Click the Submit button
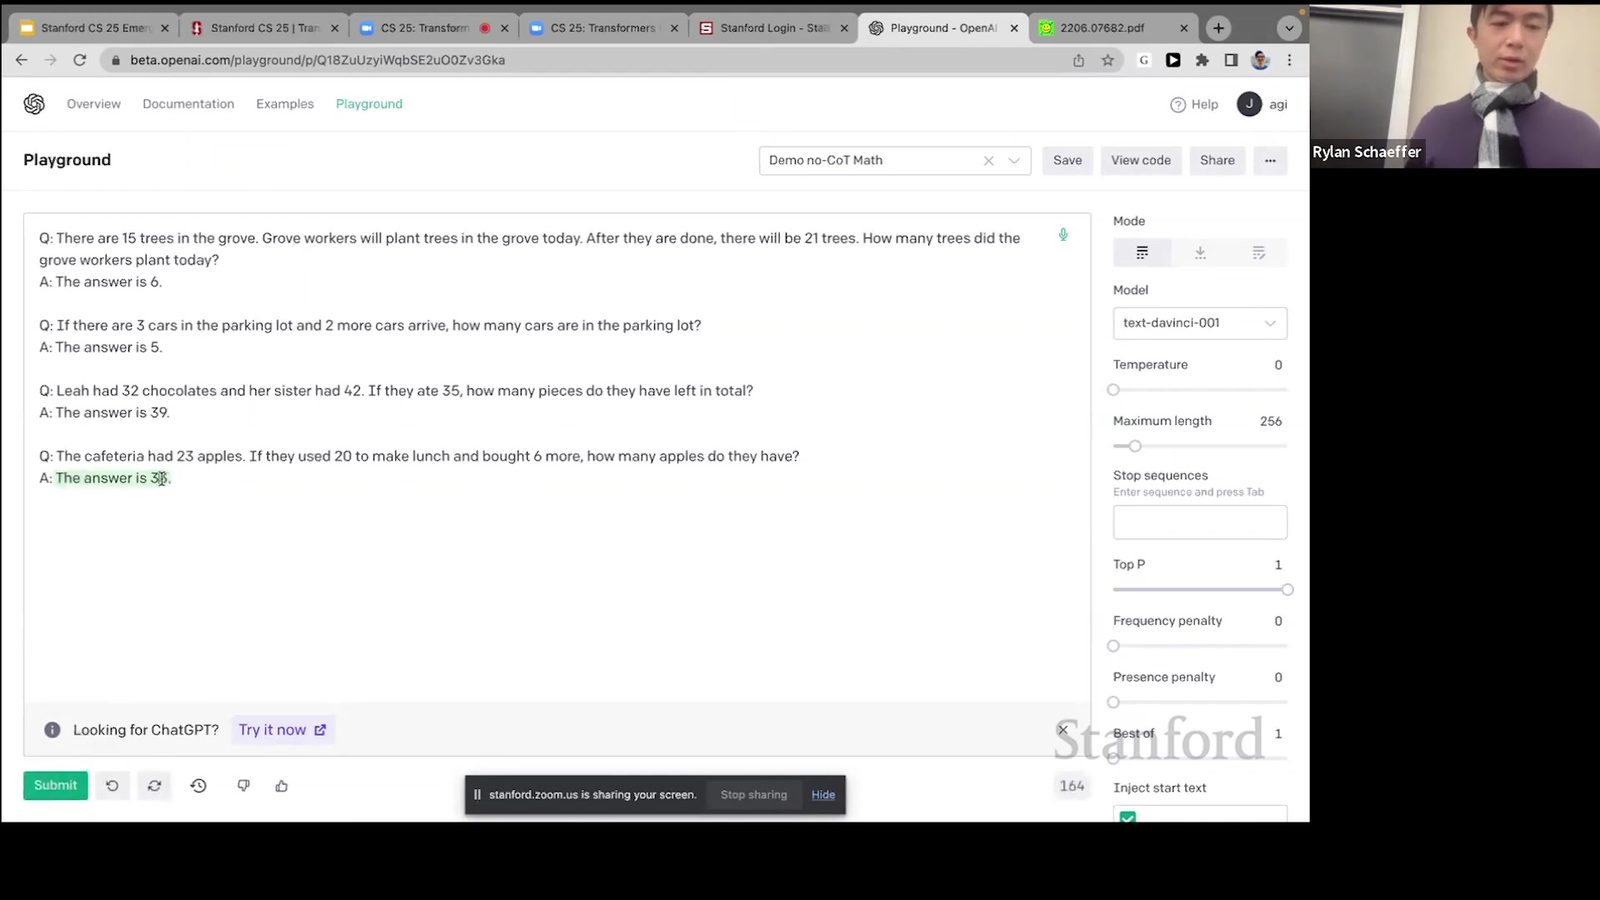This screenshot has width=1600, height=900. [55, 786]
